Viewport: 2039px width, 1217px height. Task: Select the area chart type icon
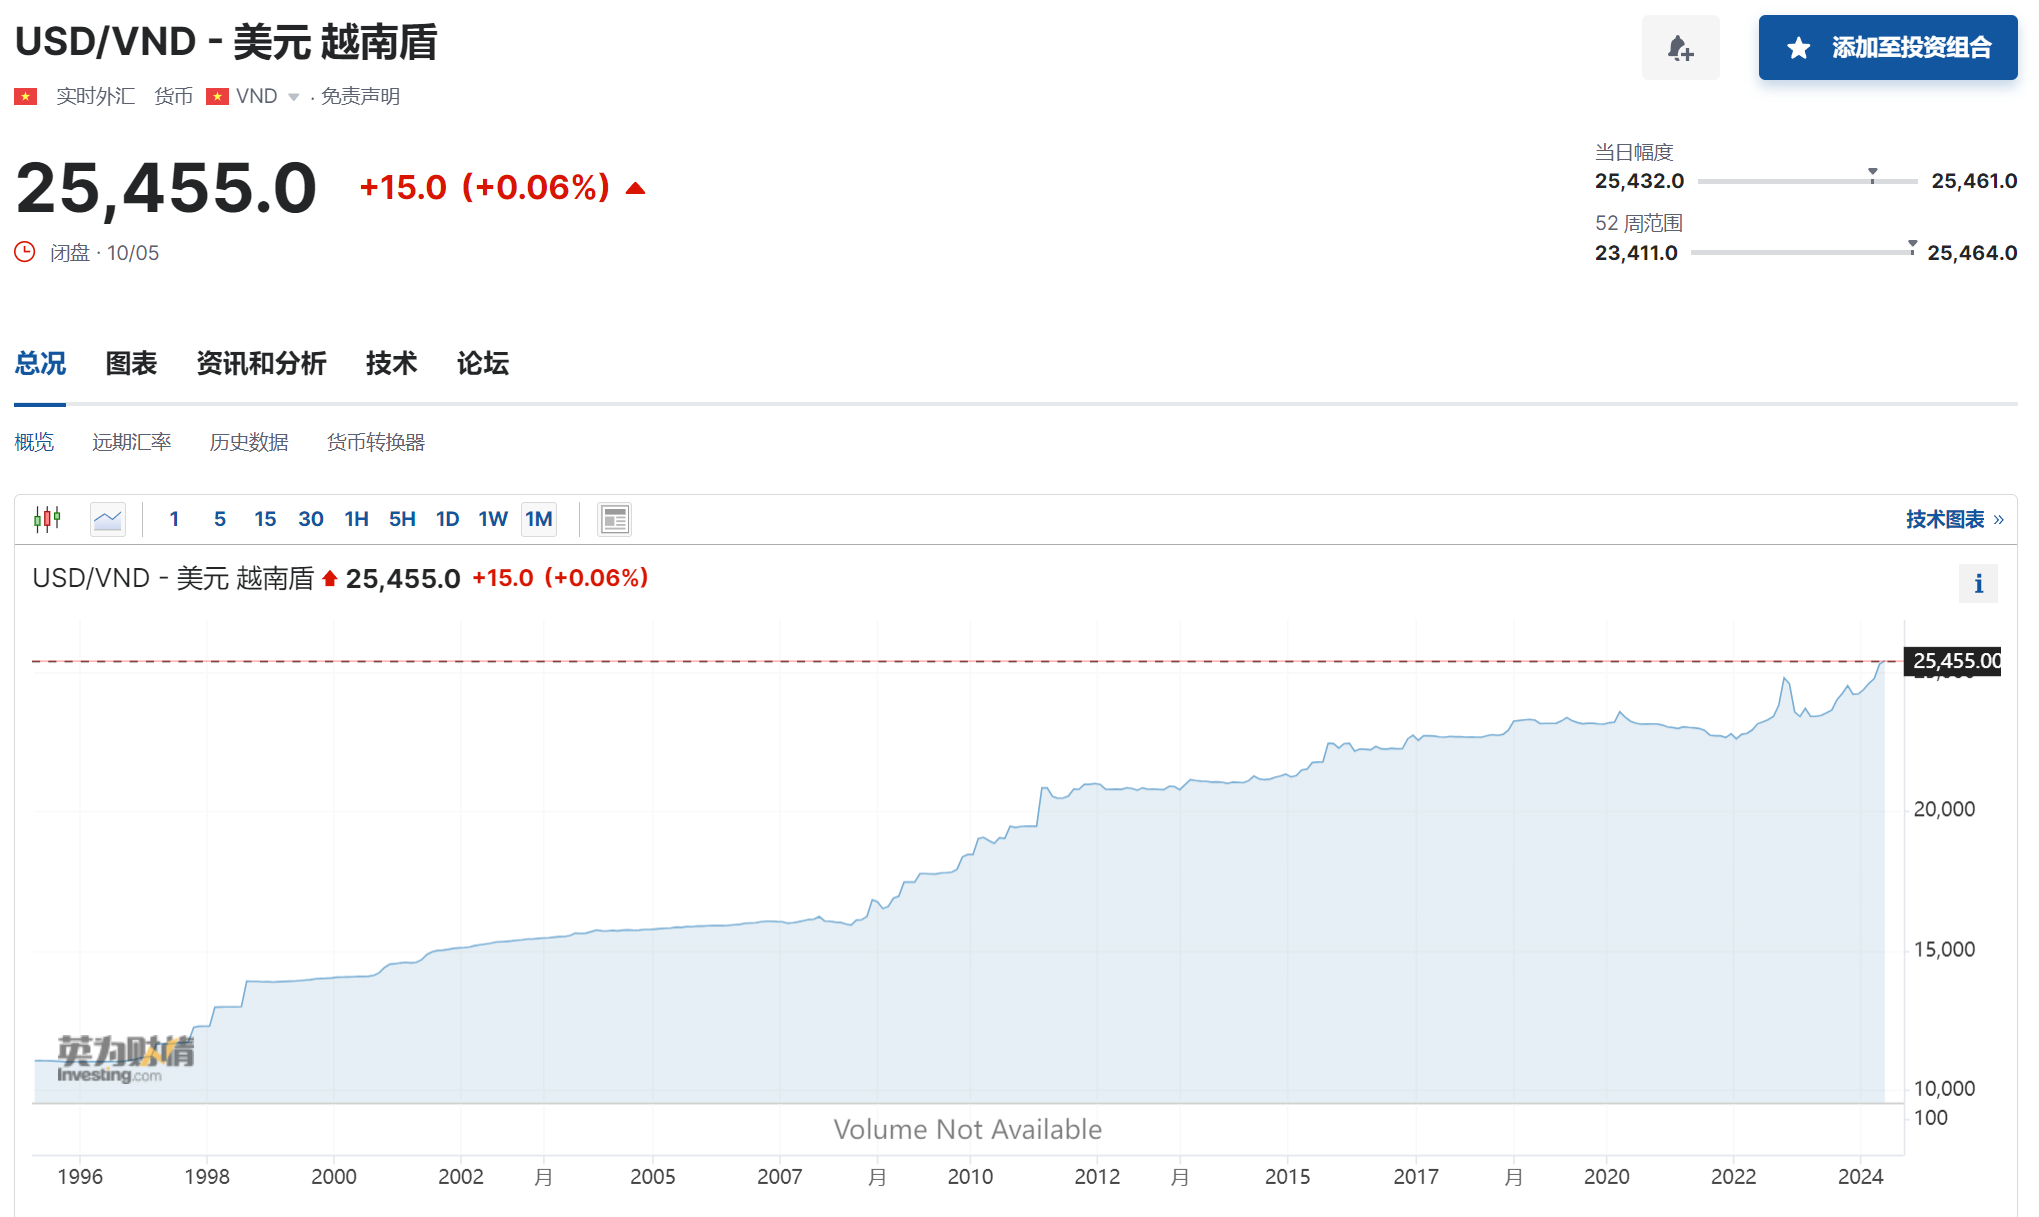pos(107,519)
